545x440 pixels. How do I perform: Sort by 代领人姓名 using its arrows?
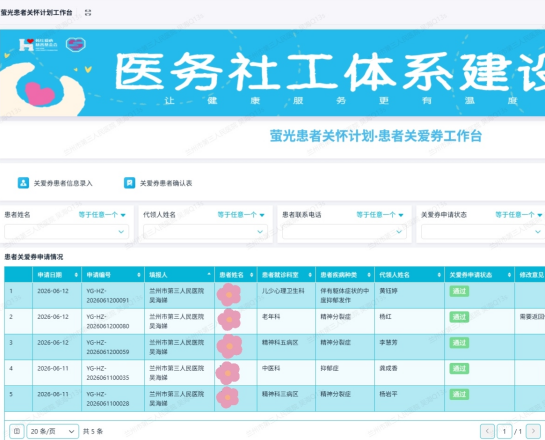tap(439, 275)
